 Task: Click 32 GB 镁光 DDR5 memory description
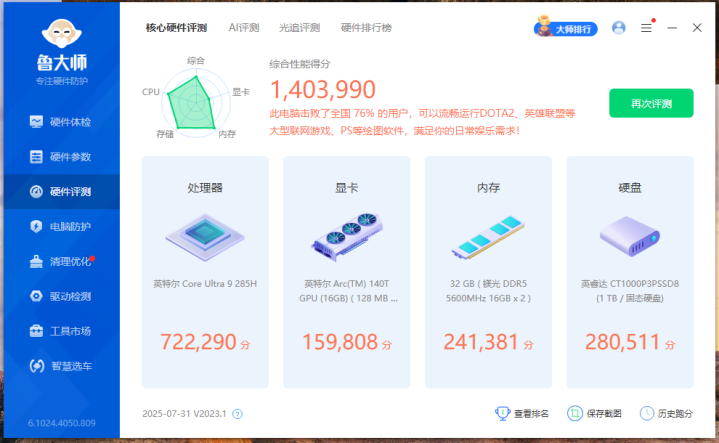(x=488, y=291)
